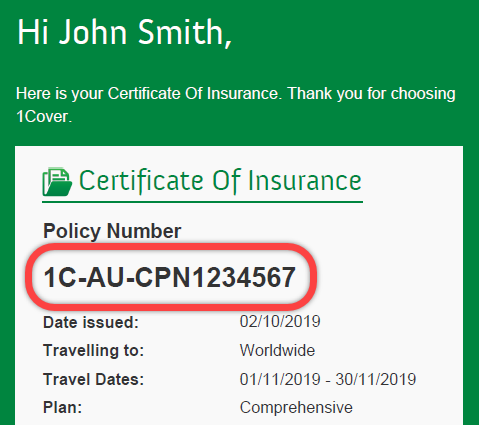Click the word Insurance in the green heading

[305, 181]
